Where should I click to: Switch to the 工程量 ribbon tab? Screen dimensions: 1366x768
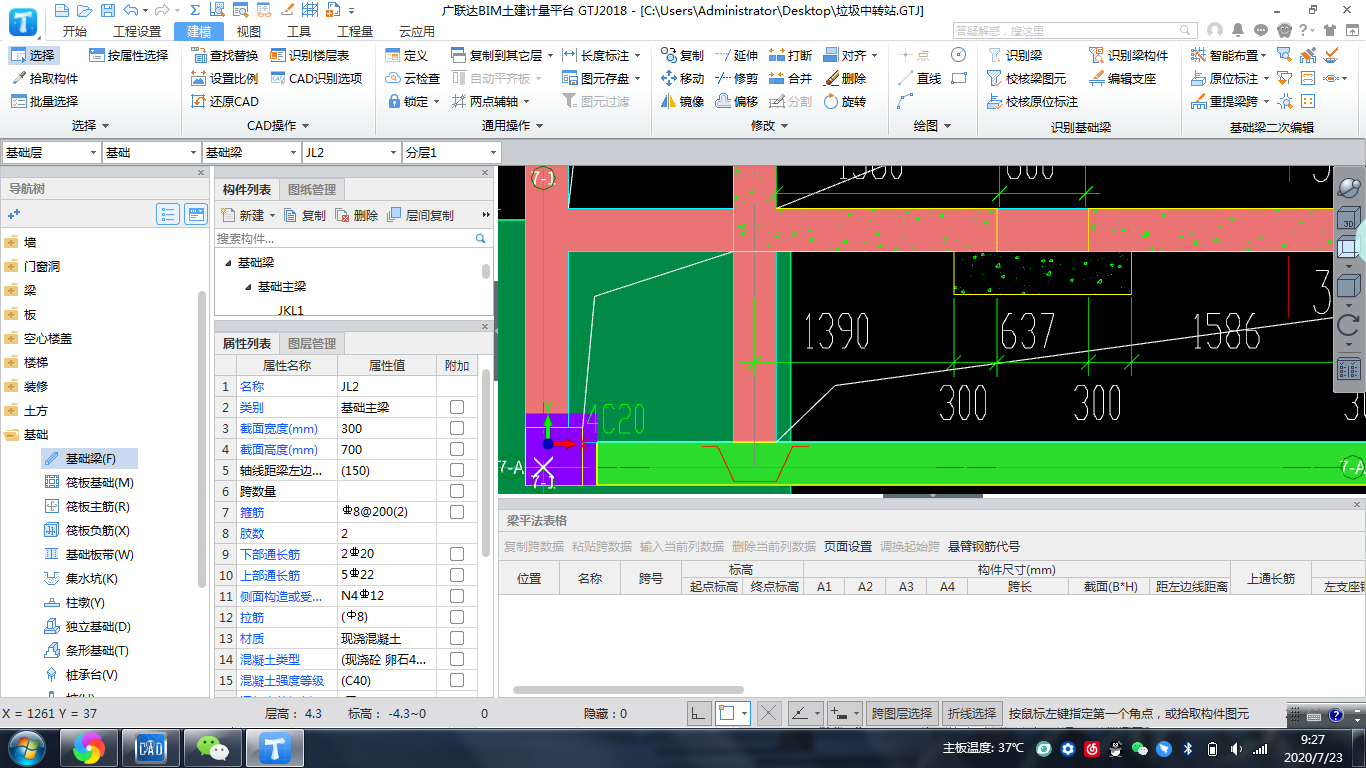click(355, 31)
